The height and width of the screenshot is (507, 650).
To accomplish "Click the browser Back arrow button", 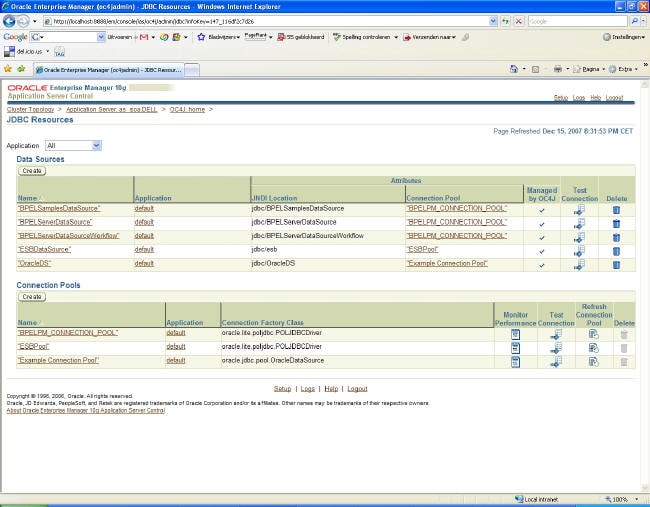I will pyautogui.click(x=10, y=21).
